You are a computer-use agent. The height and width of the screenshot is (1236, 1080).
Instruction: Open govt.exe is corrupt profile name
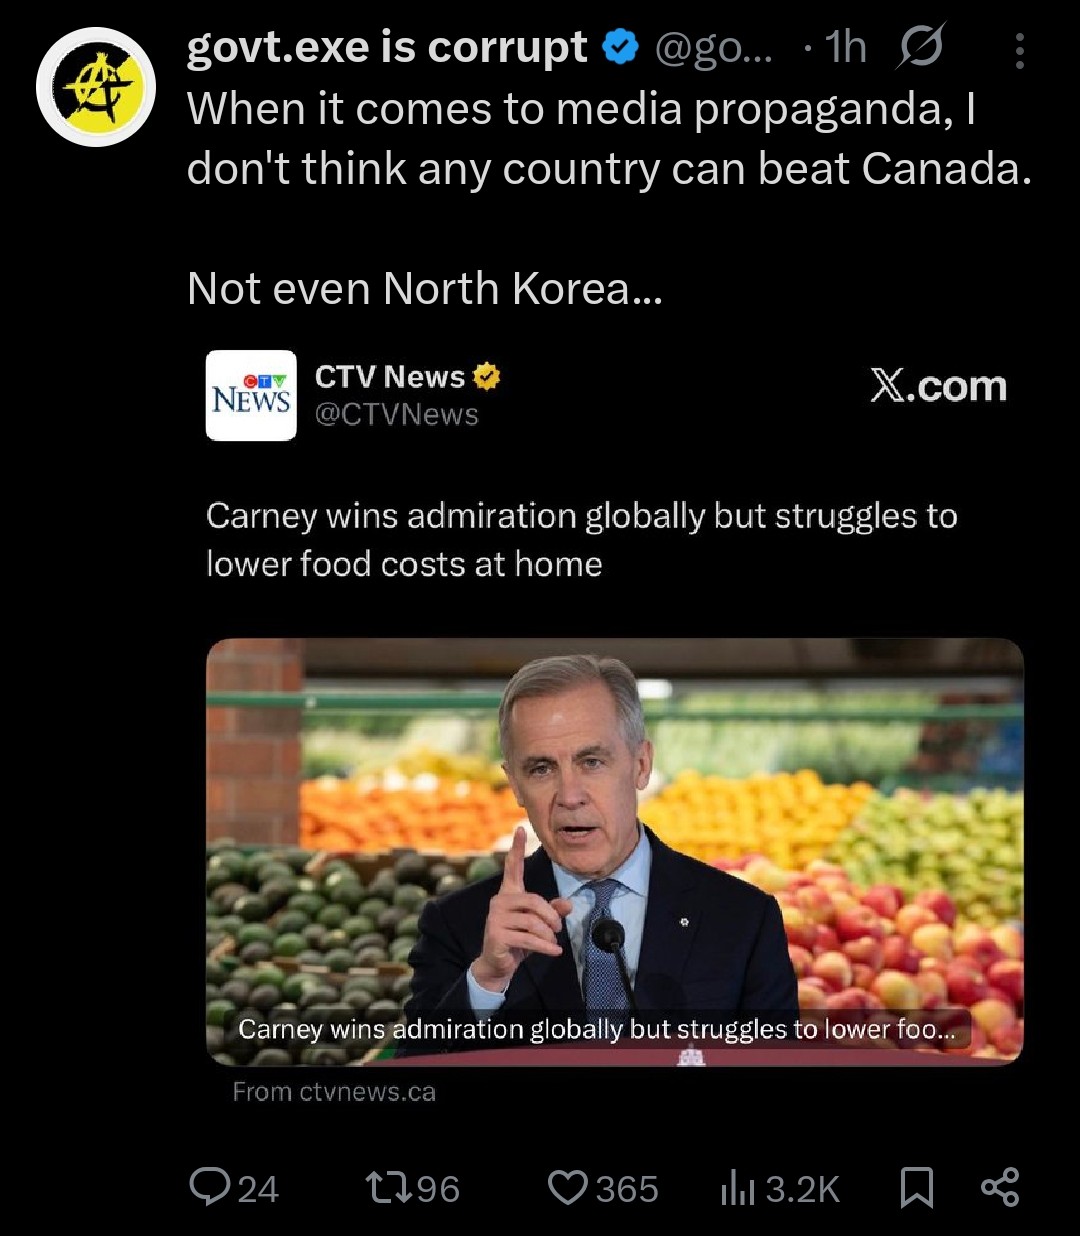click(387, 47)
